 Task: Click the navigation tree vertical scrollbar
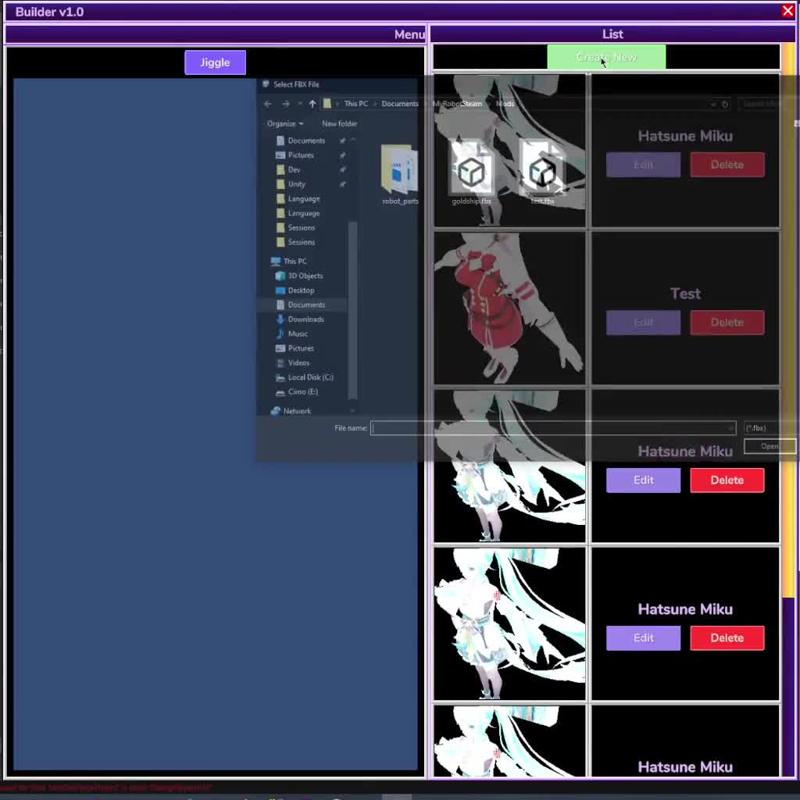pyautogui.click(x=352, y=310)
